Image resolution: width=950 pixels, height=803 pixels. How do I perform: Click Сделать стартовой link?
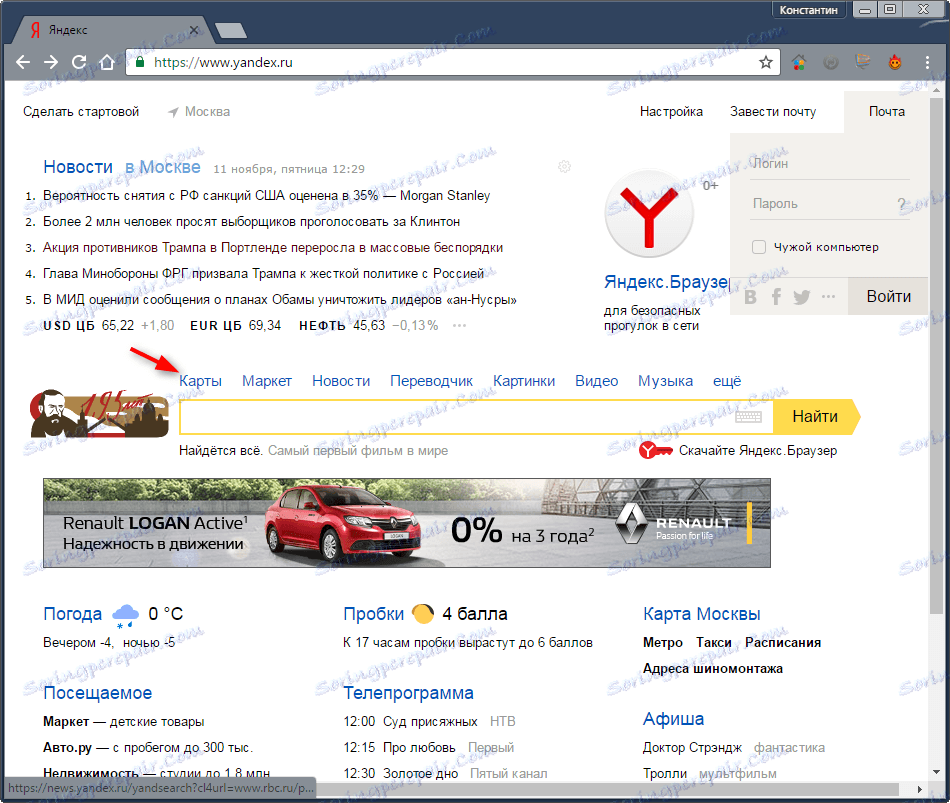click(x=81, y=112)
